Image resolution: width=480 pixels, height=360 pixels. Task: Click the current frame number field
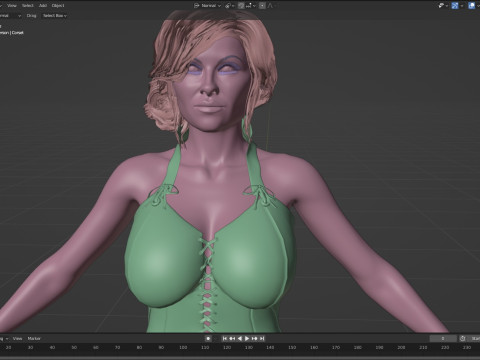443,339
